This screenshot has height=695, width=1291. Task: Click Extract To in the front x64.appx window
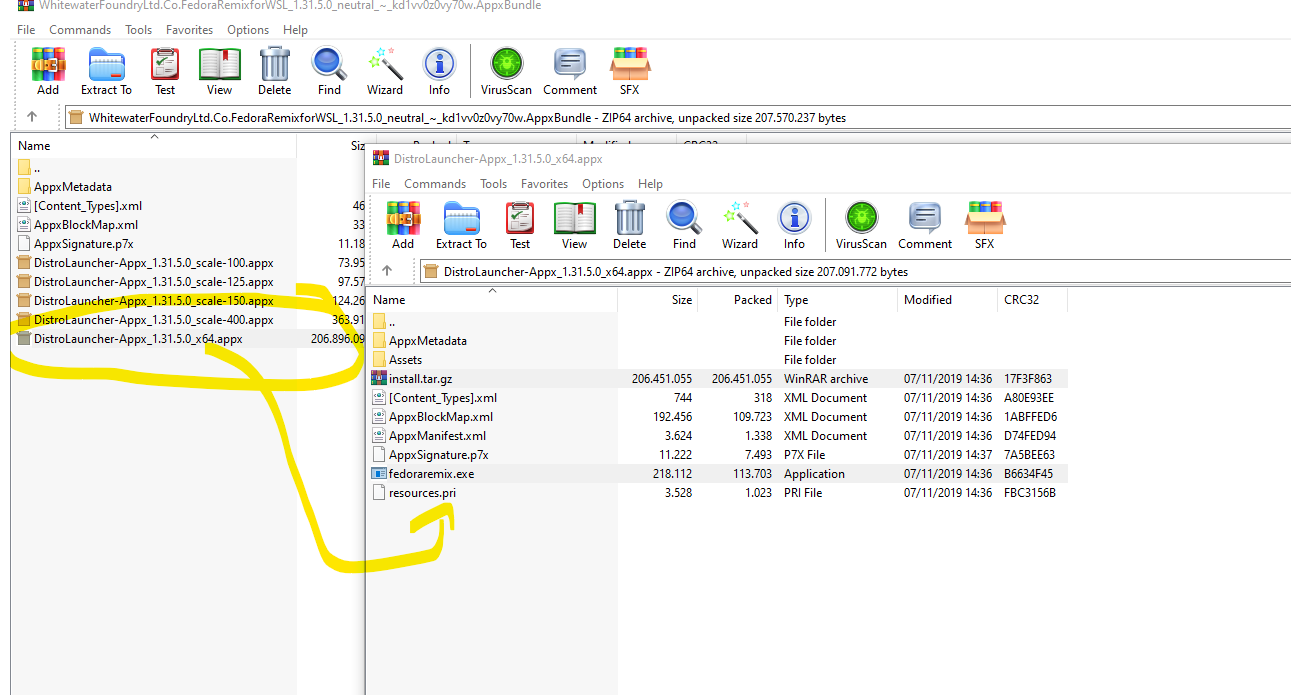coord(460,225)
